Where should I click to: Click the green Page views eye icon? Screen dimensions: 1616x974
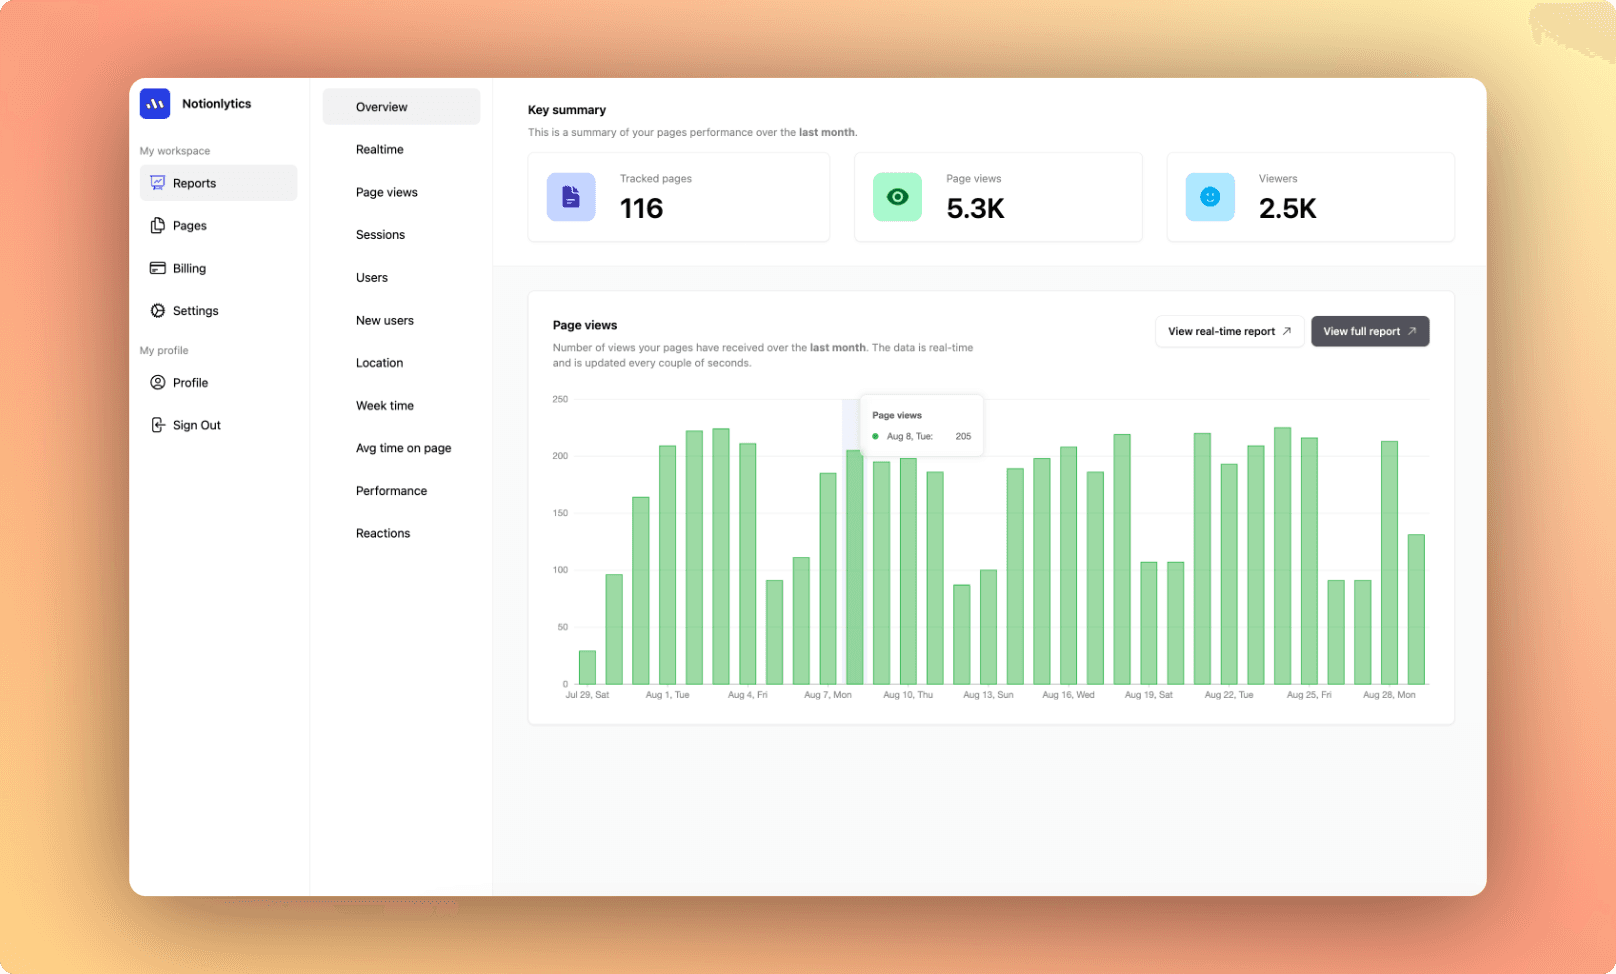pyautogui.click(x=897, y=197)
